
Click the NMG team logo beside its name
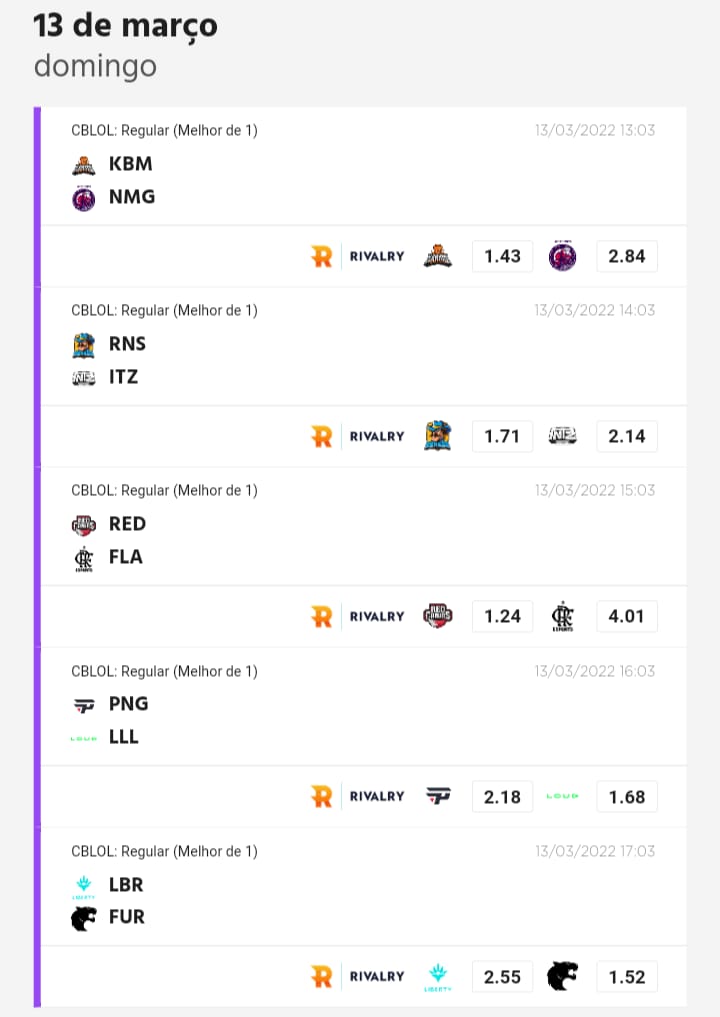(84, 198)
